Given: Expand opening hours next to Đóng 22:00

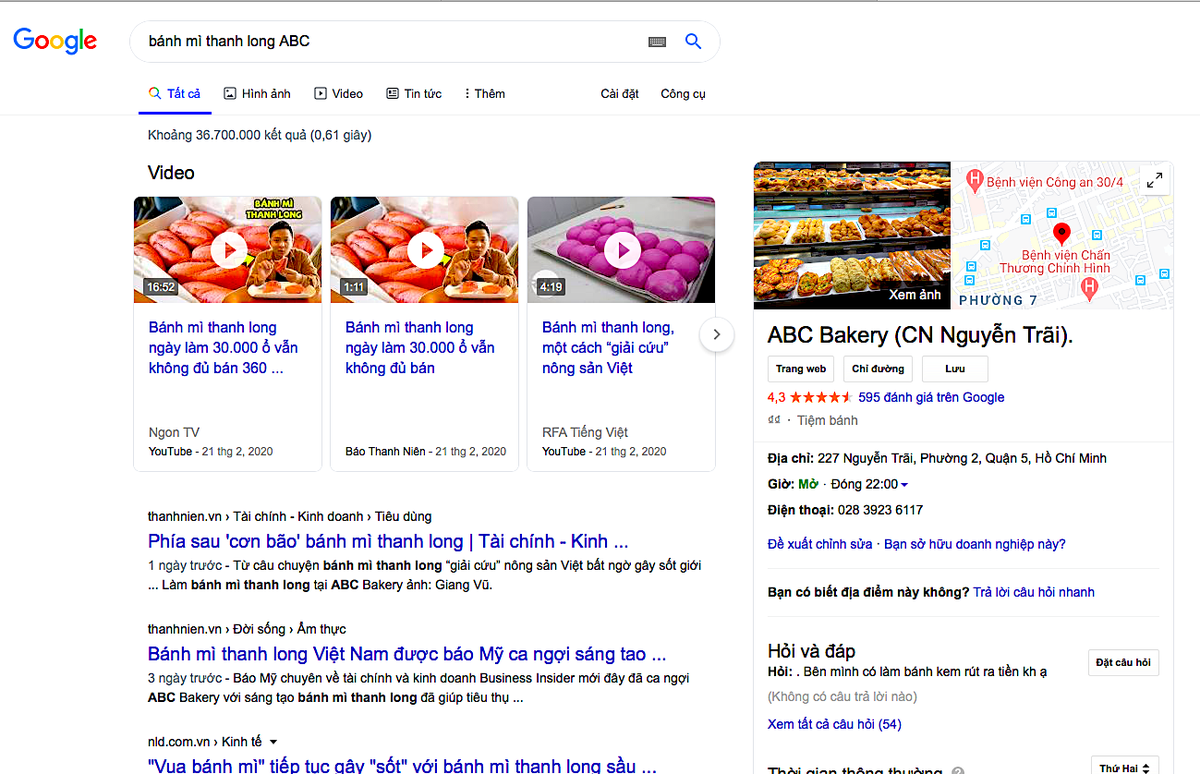Looking at the screenshot, I should pyautogui.click(x=904, y=485).
